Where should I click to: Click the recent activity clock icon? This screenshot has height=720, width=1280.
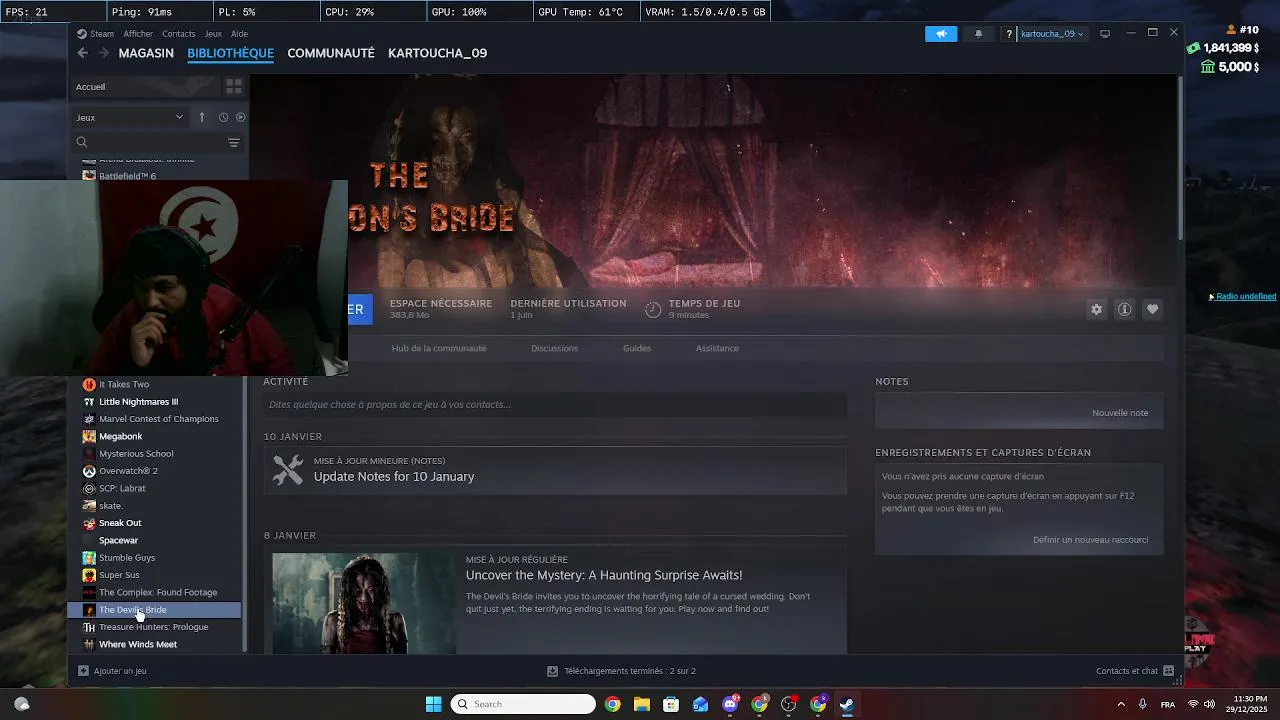(x=223, y=117)
